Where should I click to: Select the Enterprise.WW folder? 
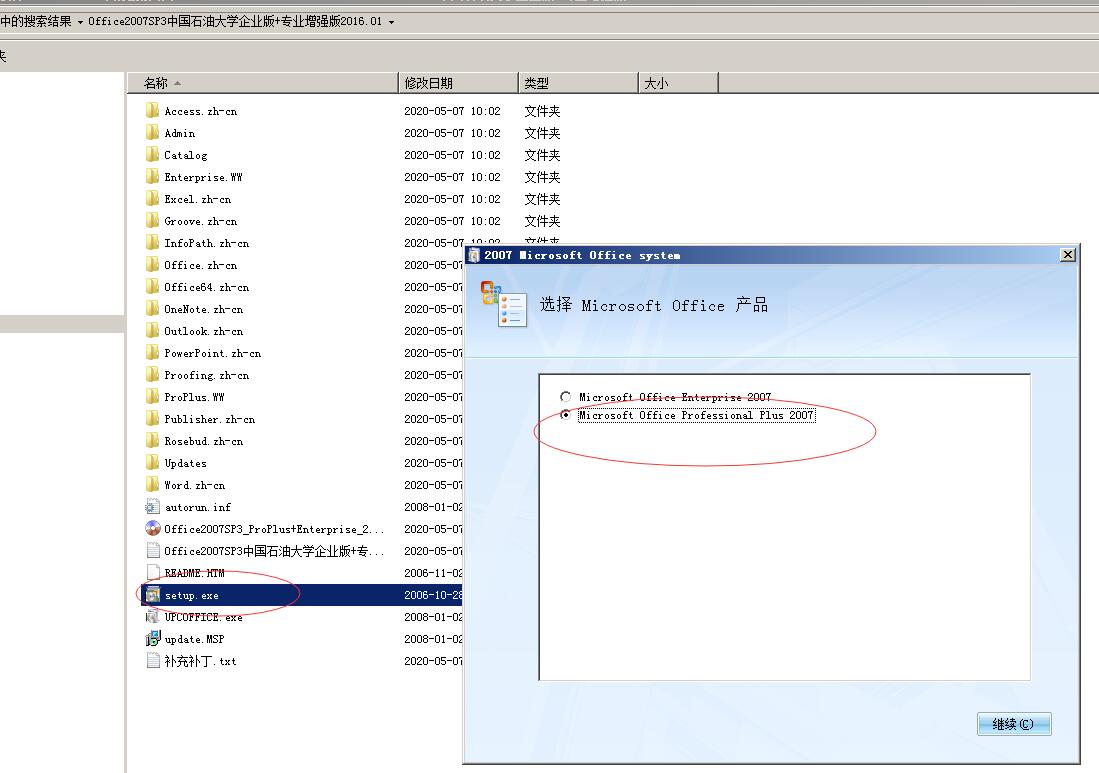click(202, 177)
